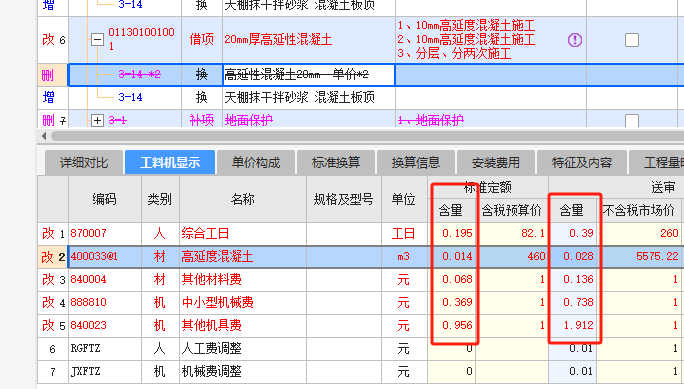The image size is (684, 389).
Task: Click the 20mm厚高延性混凝土 item name
Action: click(x=278, y=40)
